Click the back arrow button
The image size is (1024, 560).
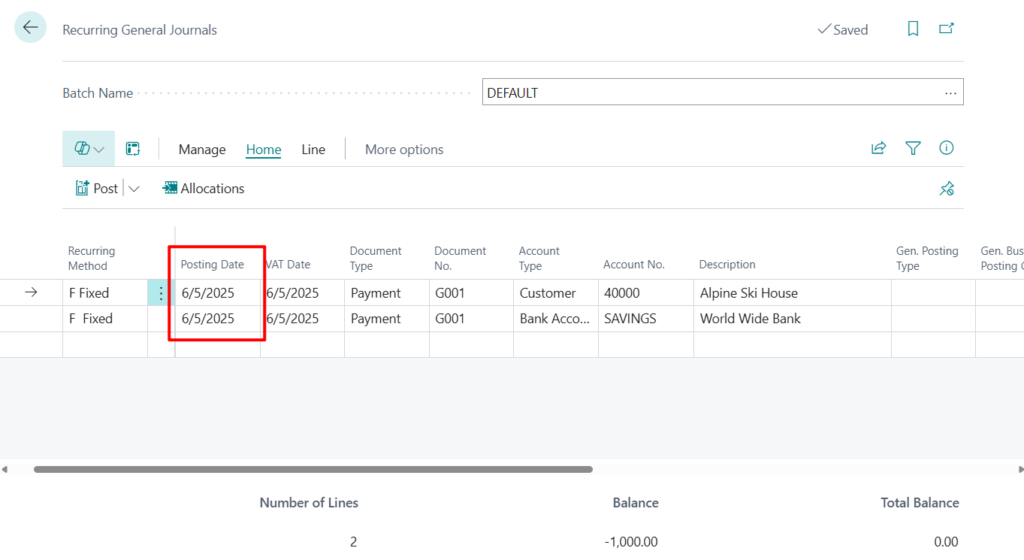coord(30,28)
